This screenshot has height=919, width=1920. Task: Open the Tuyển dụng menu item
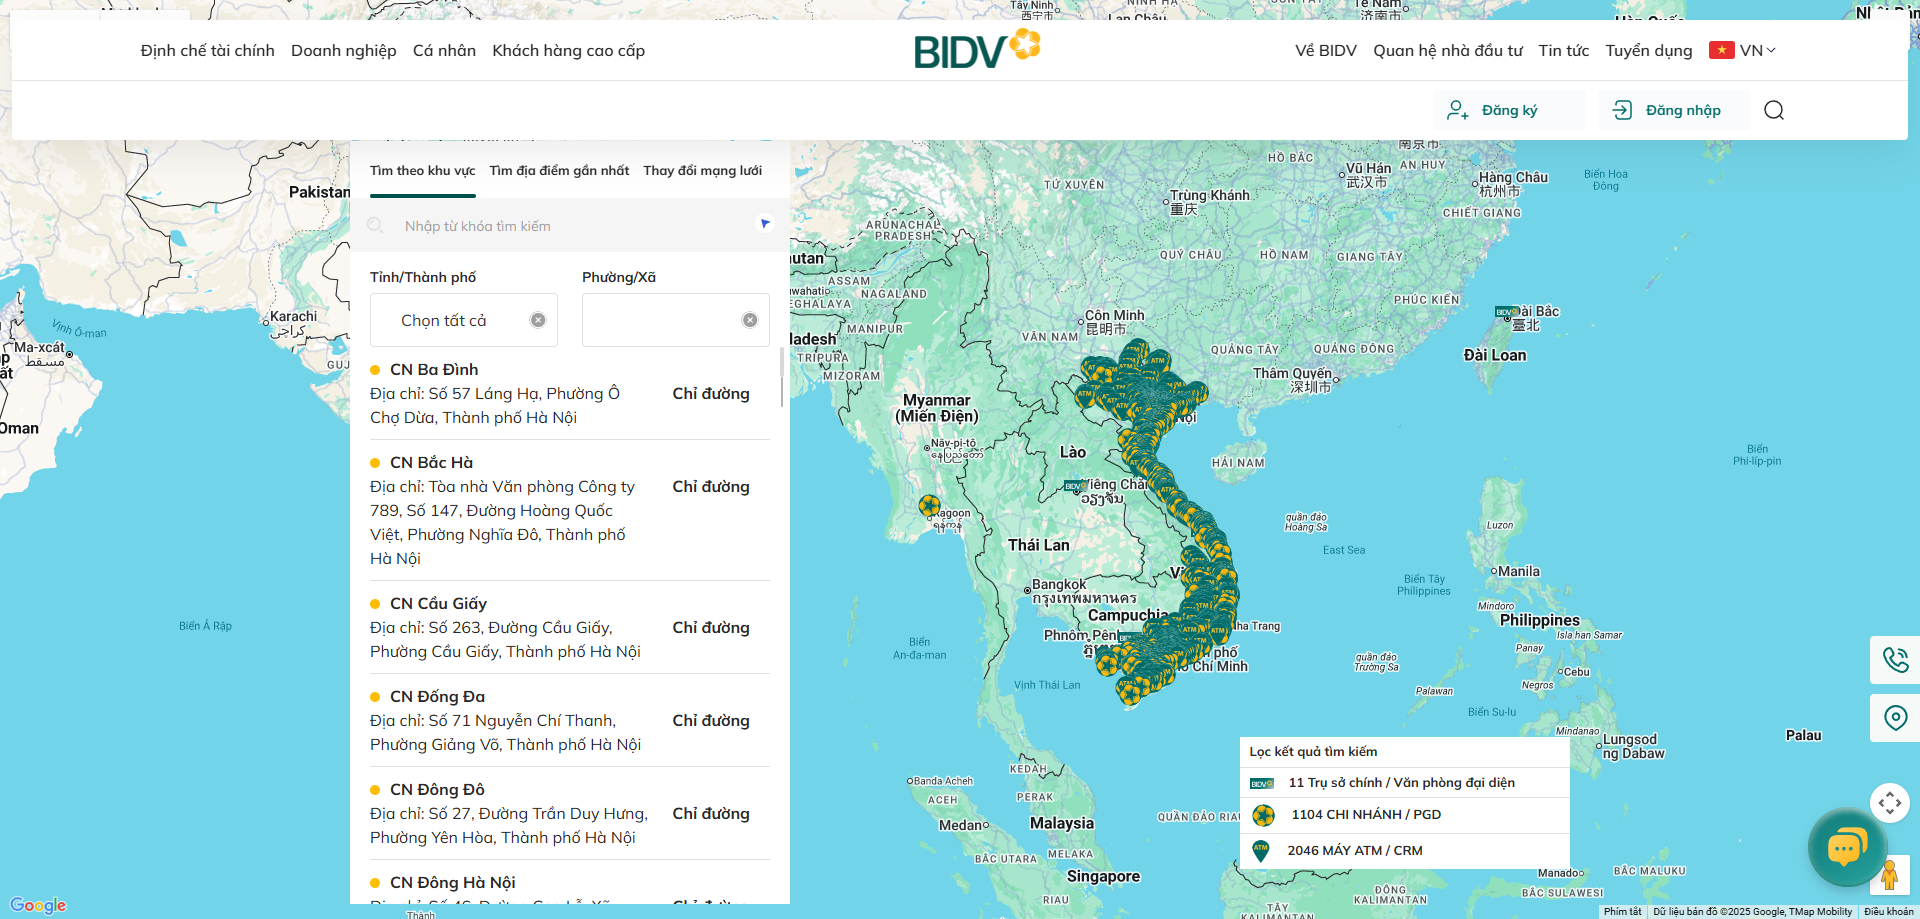[x=1648, y=50]
